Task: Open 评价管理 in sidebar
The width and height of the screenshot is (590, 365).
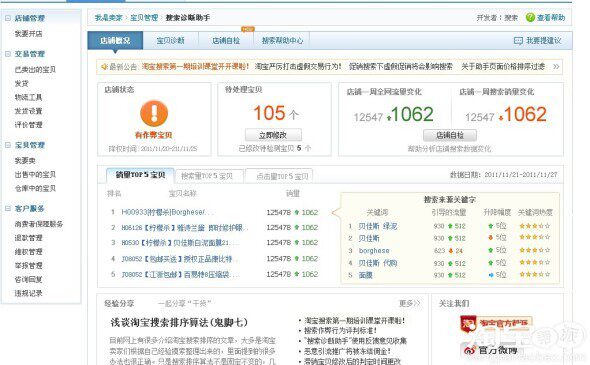Action: click(x=29, y=125)
